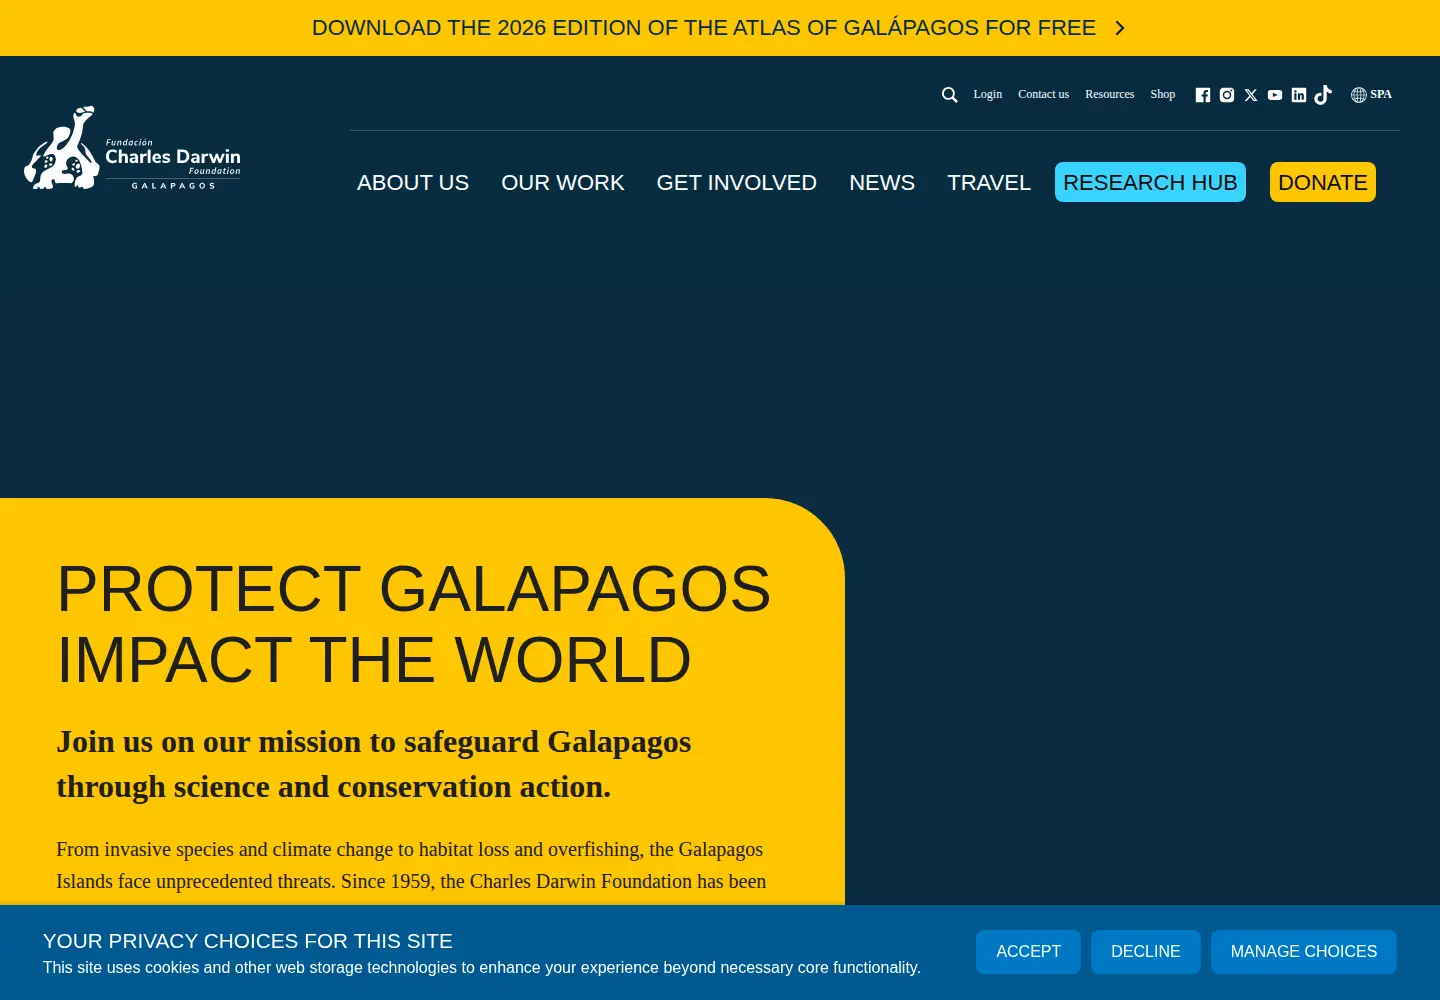Image resolution: width=1440 pixels, height=1000 pixels.
Task: Click the RESEARCH HUB button
Action: (1150, 182)
